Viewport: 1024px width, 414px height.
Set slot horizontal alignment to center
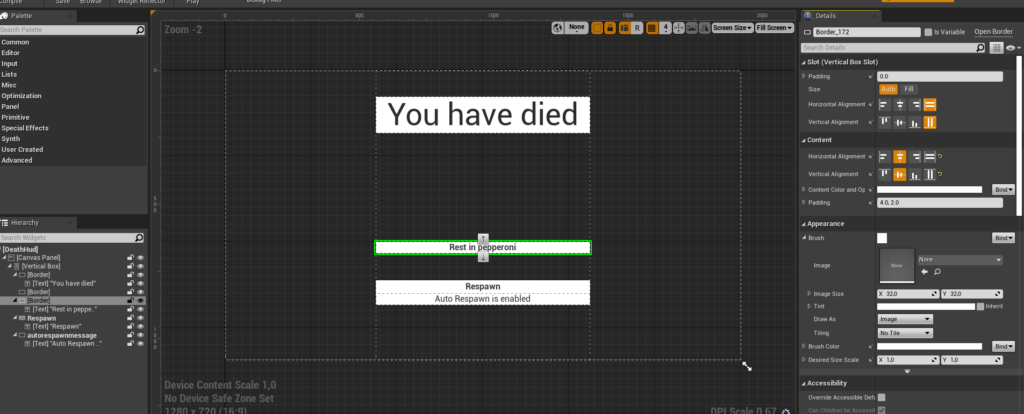[x=900, y=104]
